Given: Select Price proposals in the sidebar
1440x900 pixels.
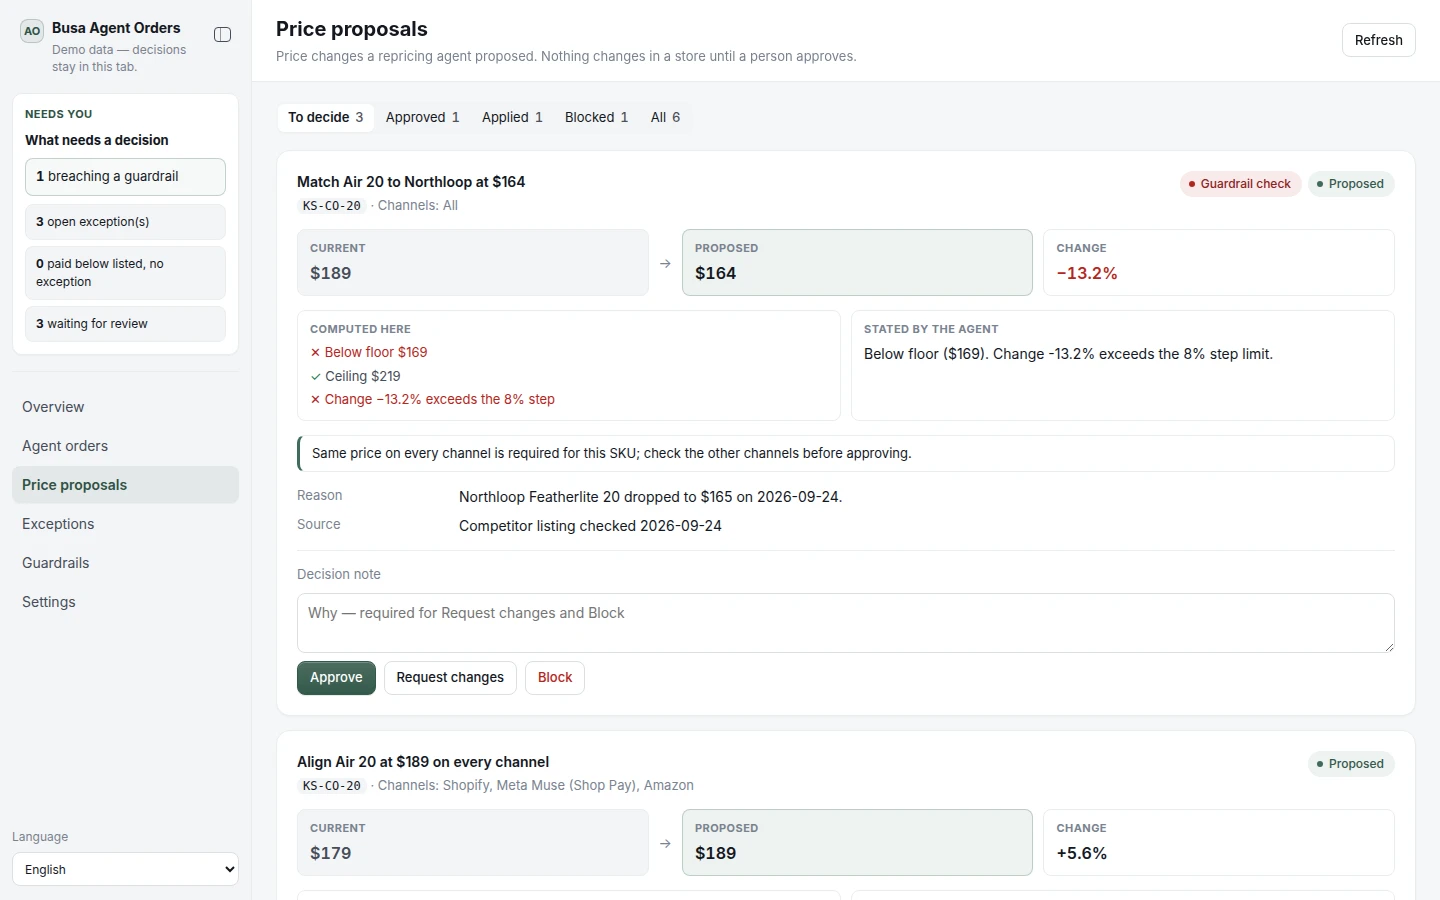Looking at the screenshot, I should (125, 485).
